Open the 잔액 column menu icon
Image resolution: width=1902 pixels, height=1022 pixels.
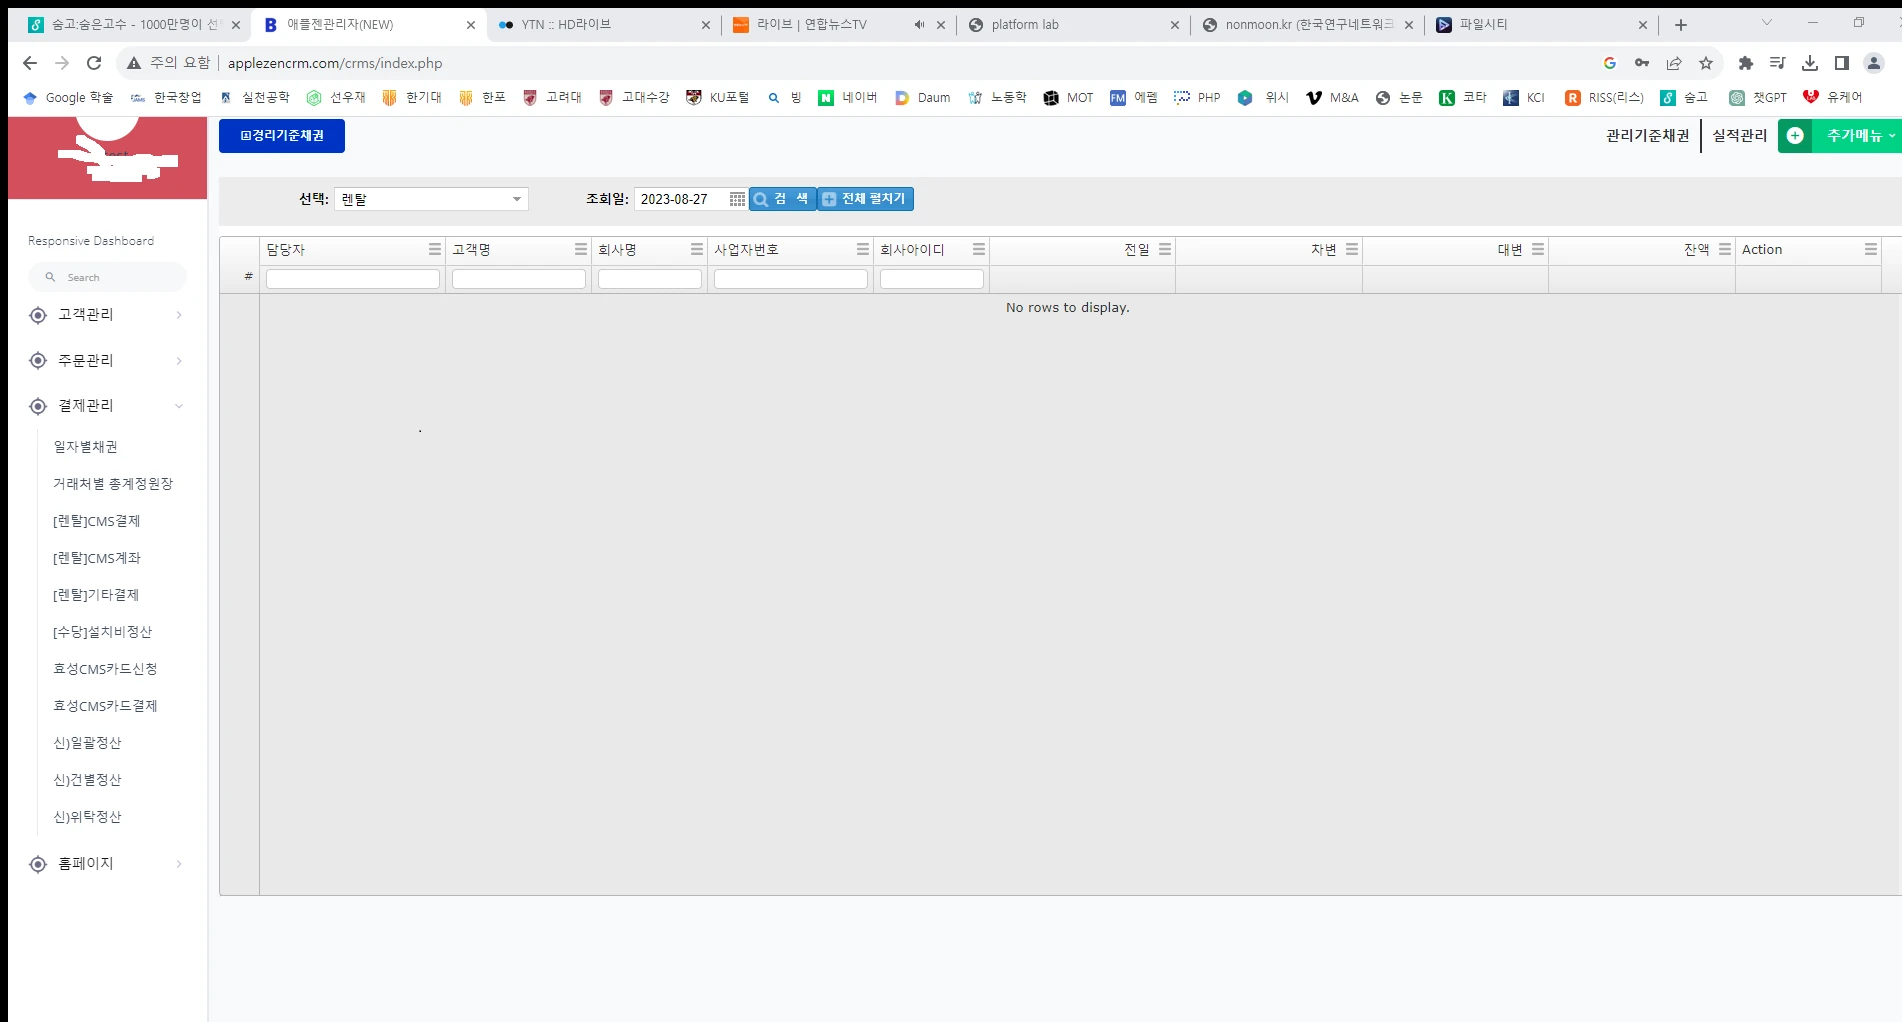coord(1724,249)
